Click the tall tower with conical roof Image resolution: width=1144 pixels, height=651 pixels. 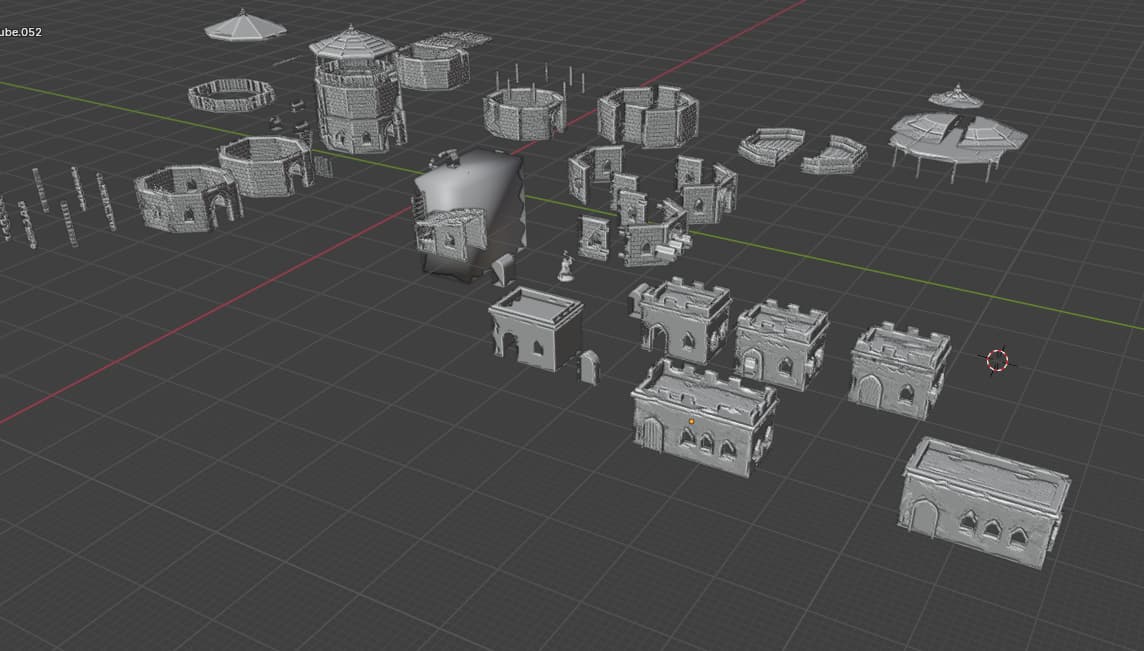click(x=356, y=95)
